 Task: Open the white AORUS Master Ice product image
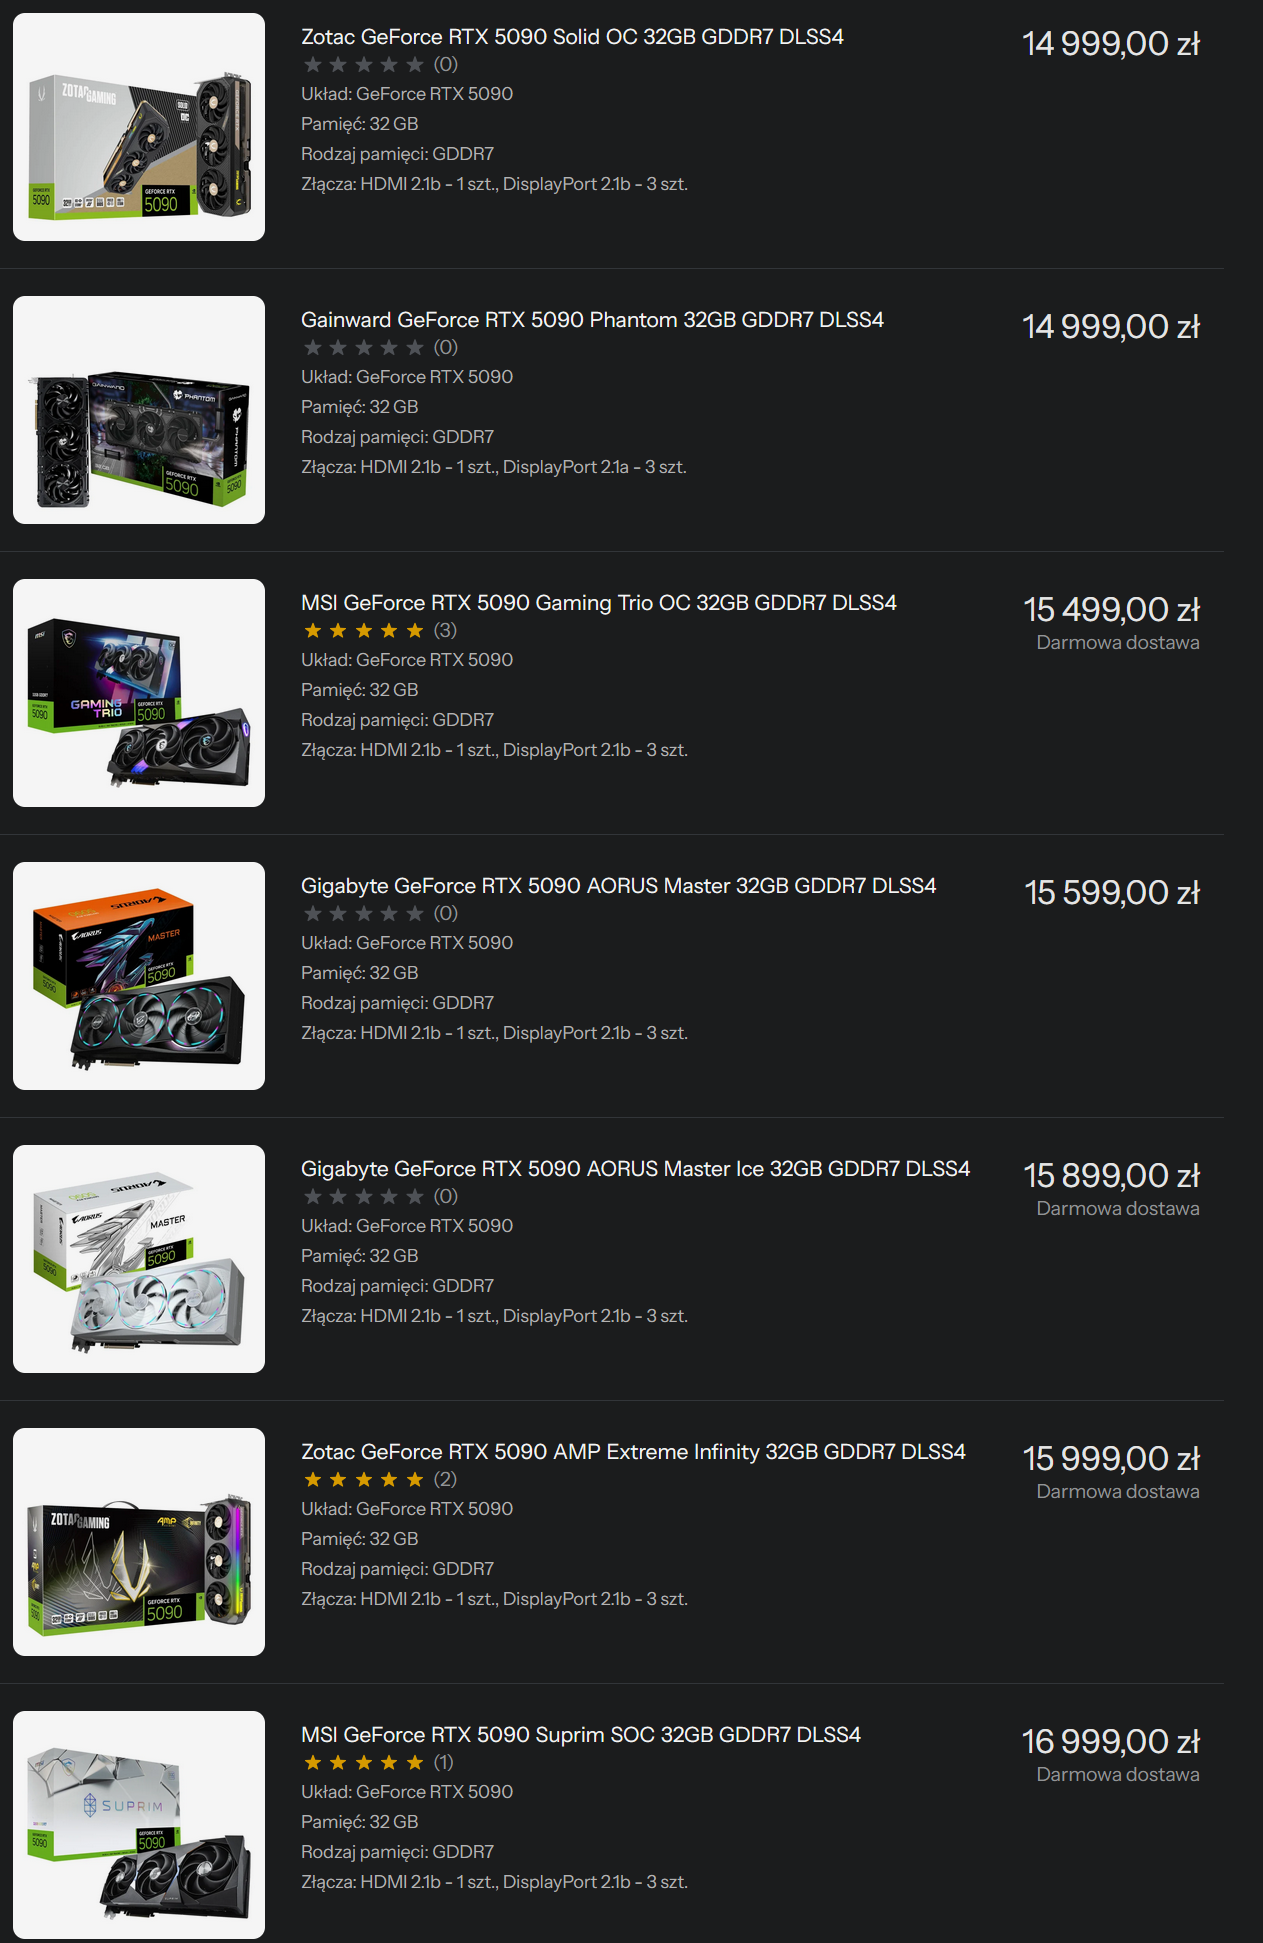click(x=139, y=1259)
